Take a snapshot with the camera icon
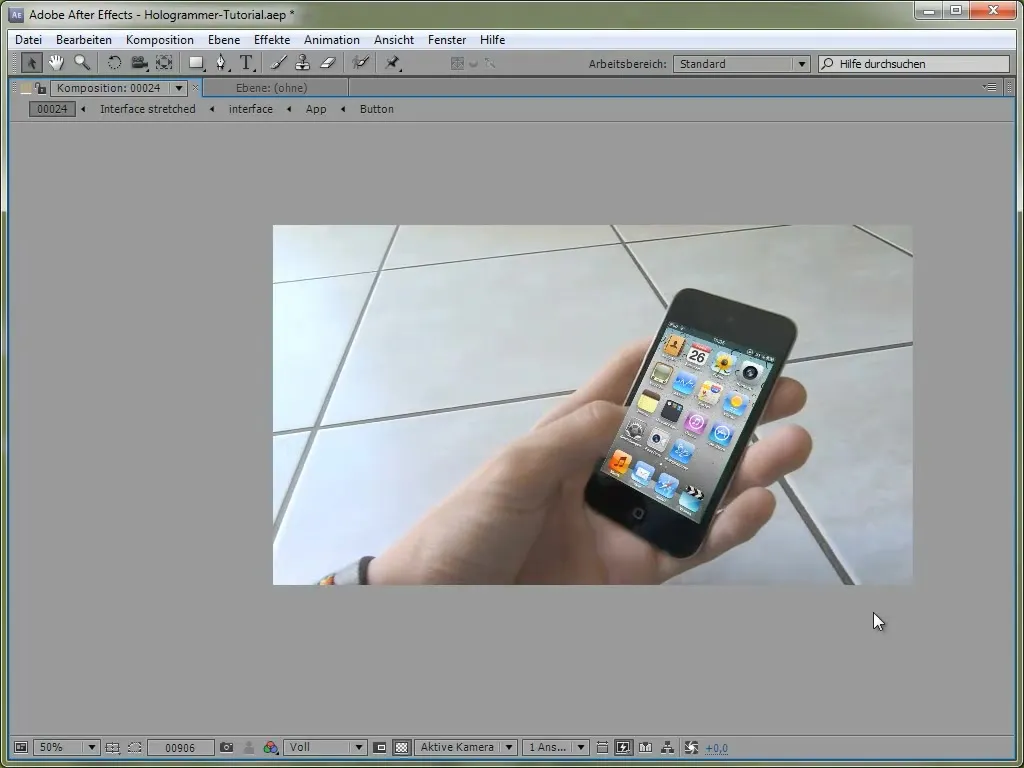Viewport: 1024px width, 768px height. (x=226, y=747)
